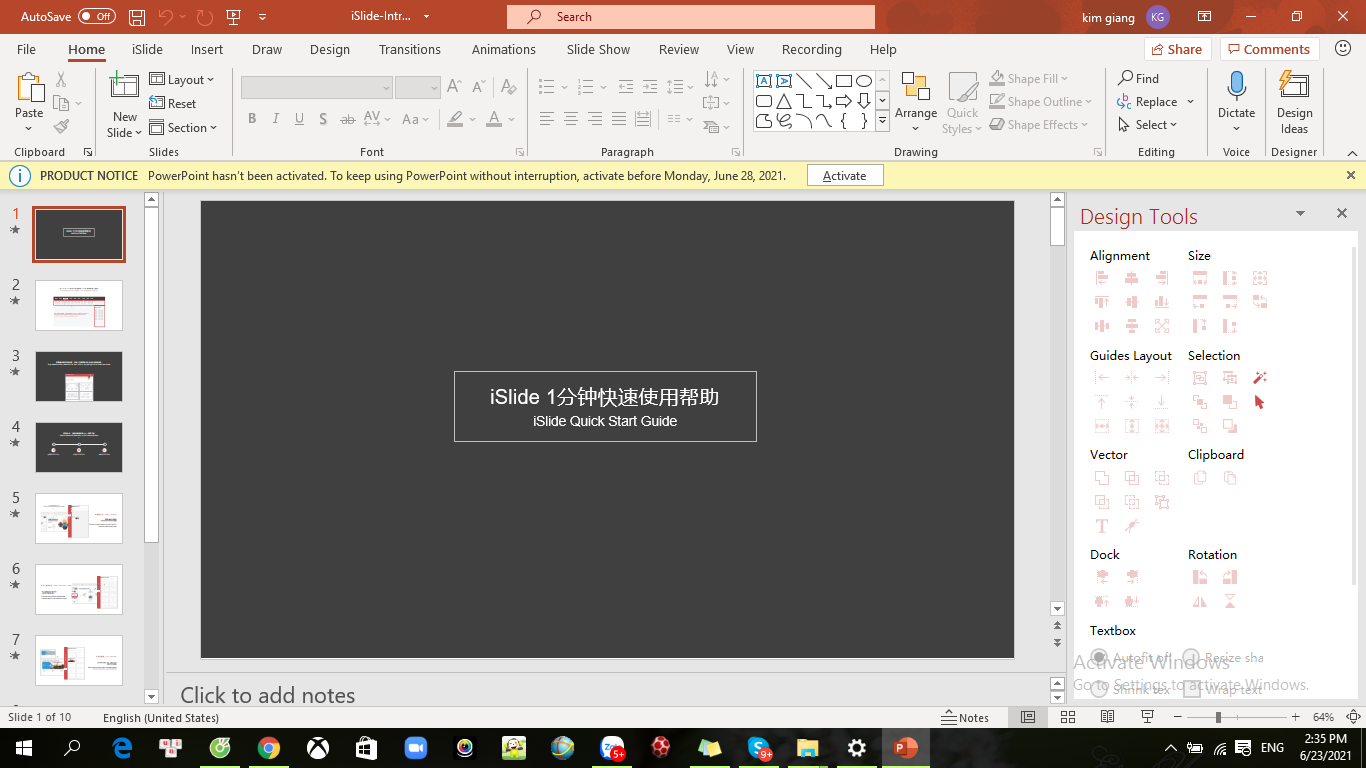This screenshot has height=768, width=1366.
Task: Select the Autofit off radio button
Action: (x=1100, y=658)
